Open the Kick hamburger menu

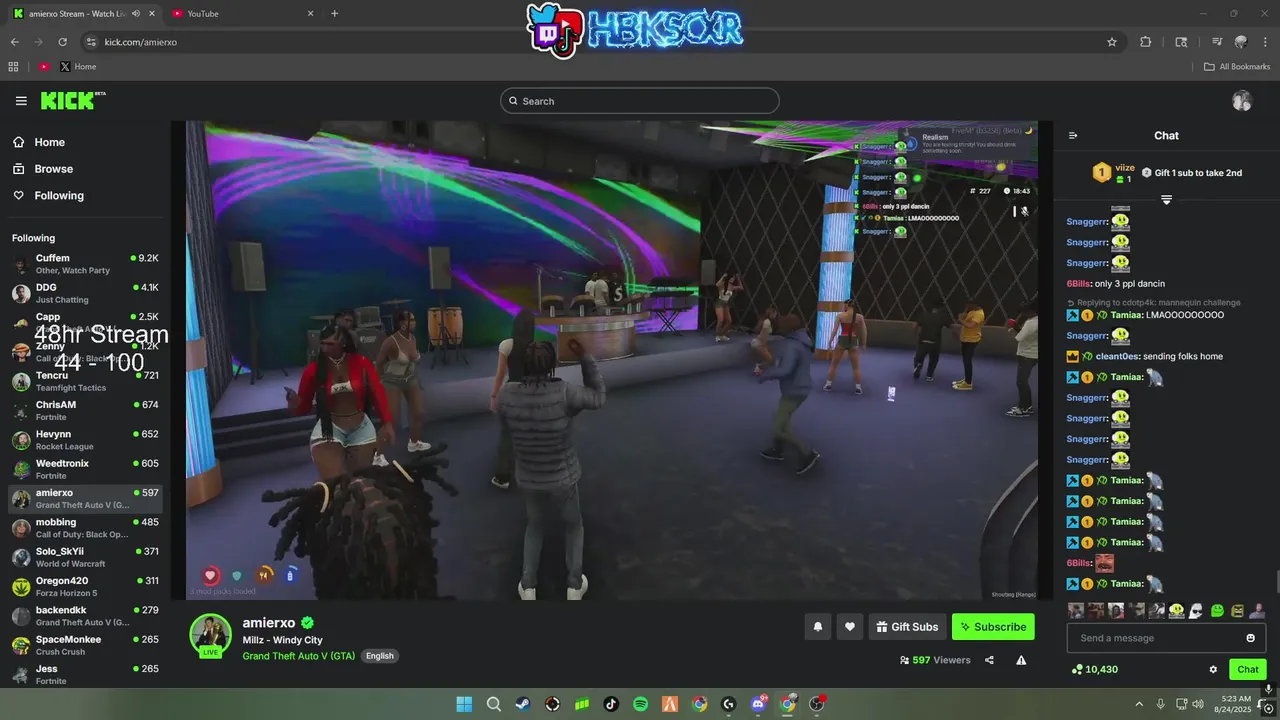tap(21, 101)
